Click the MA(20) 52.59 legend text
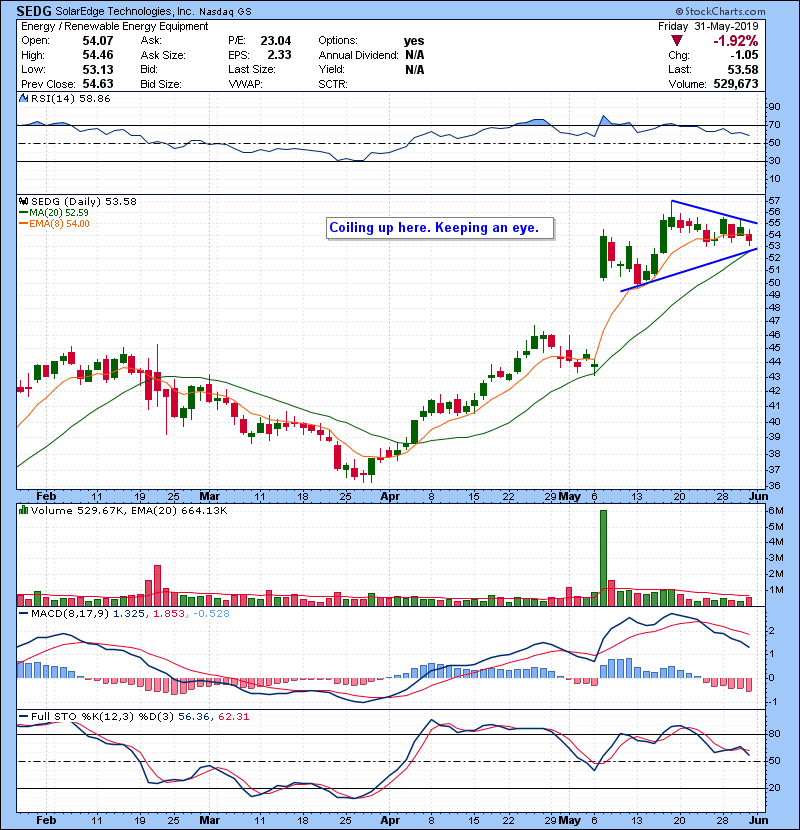The image size is (800, 830). [x=59, y=213]
